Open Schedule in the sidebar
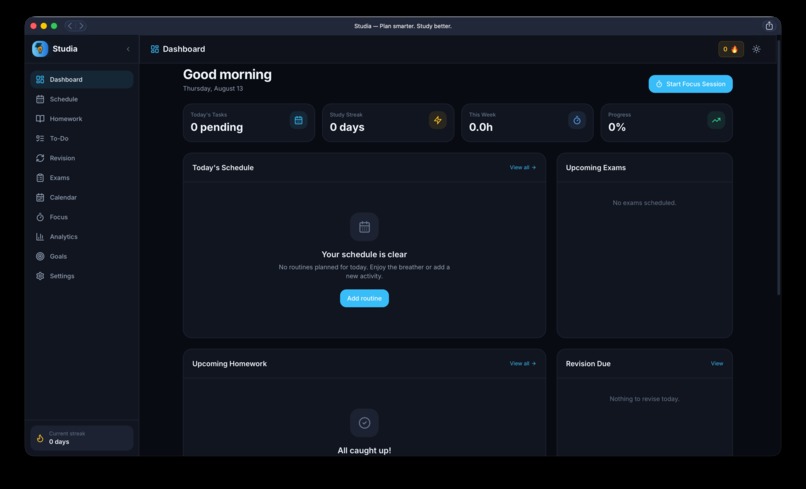Image resolution: width=806 pixels, height=489 pixels. (x=82, y=99)
